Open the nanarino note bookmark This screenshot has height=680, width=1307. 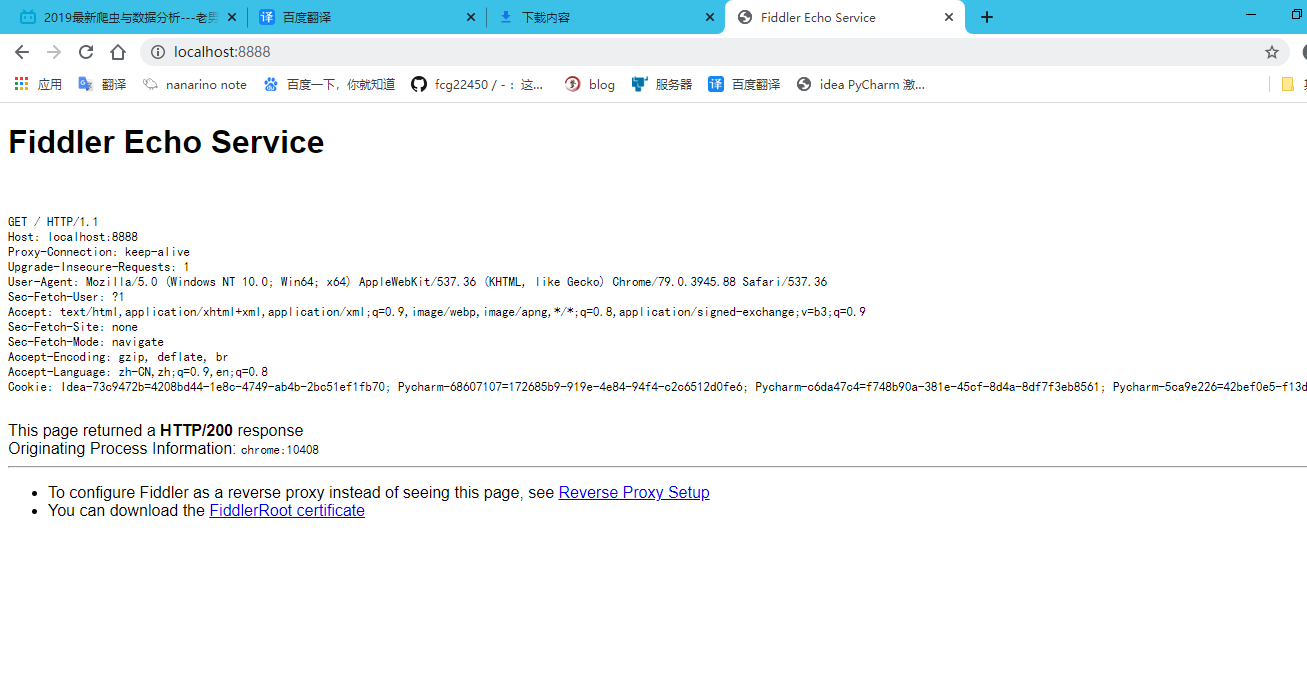pyautogui.click(x=194, y=85)
